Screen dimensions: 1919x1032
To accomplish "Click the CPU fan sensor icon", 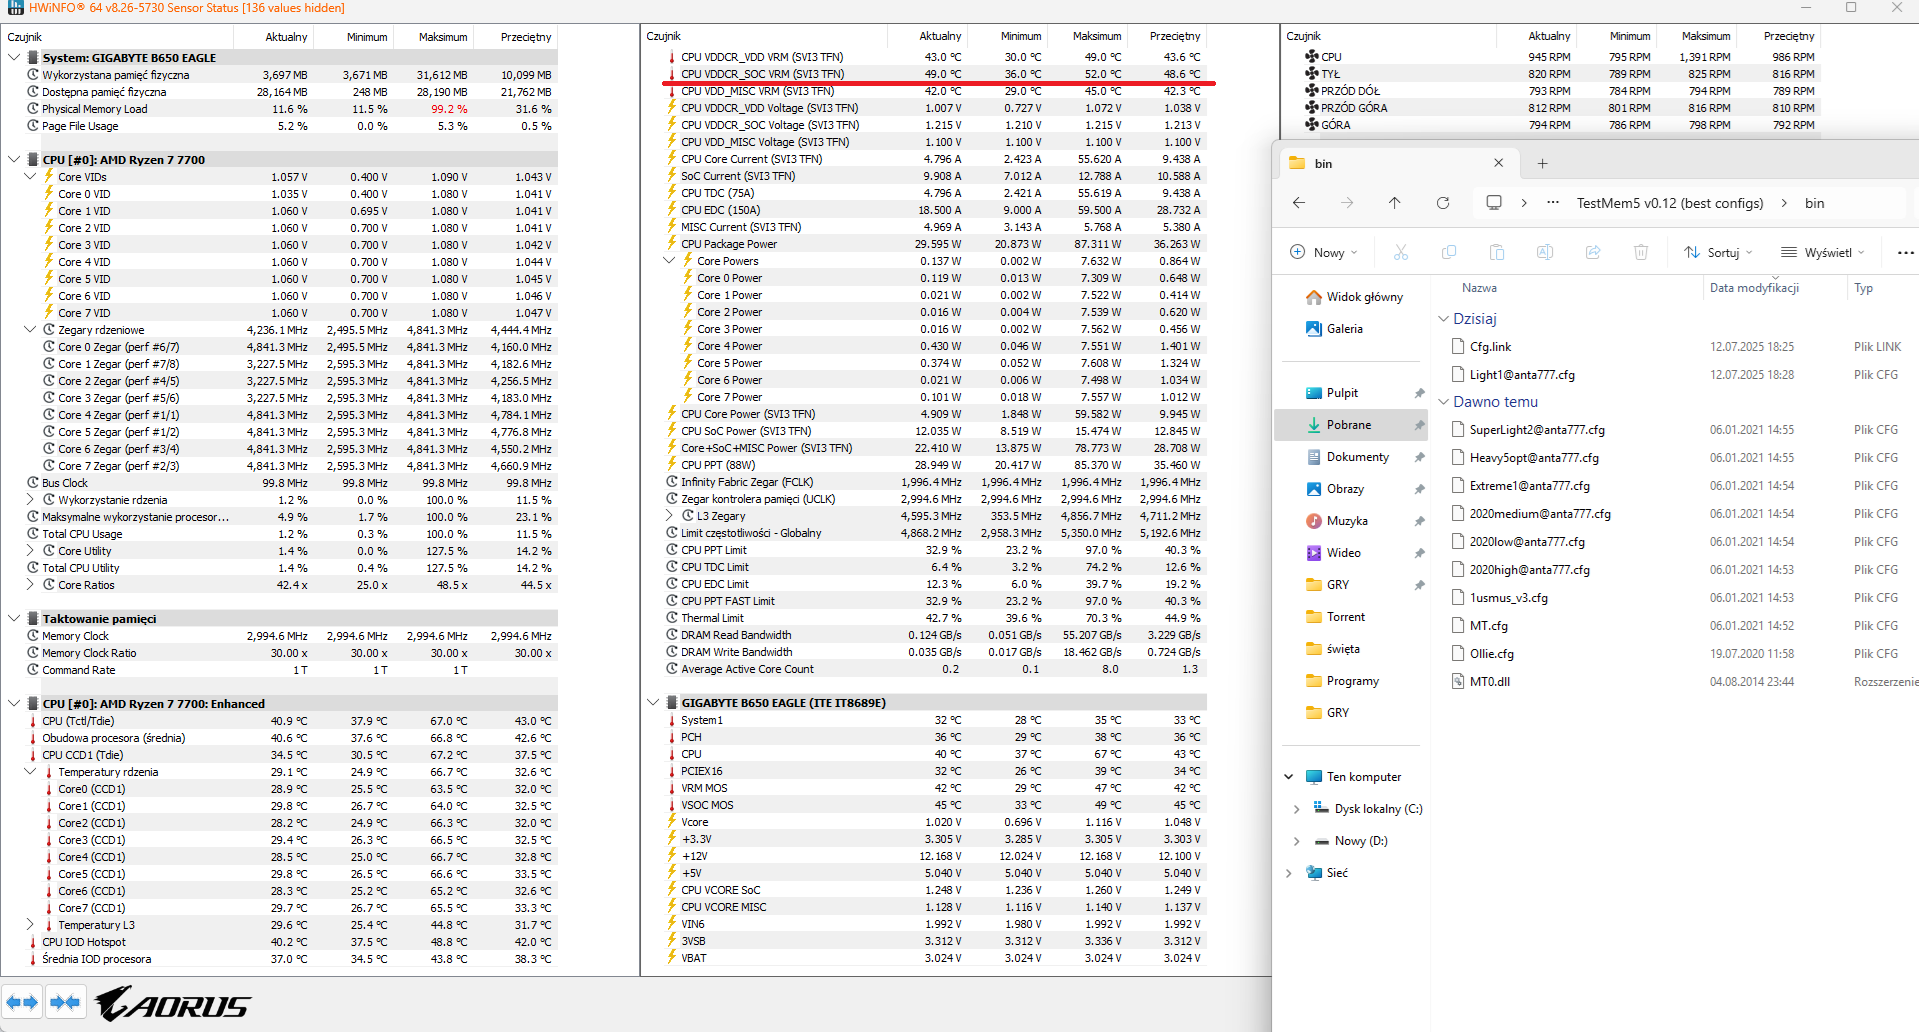I will click(x=1311, y=57).
